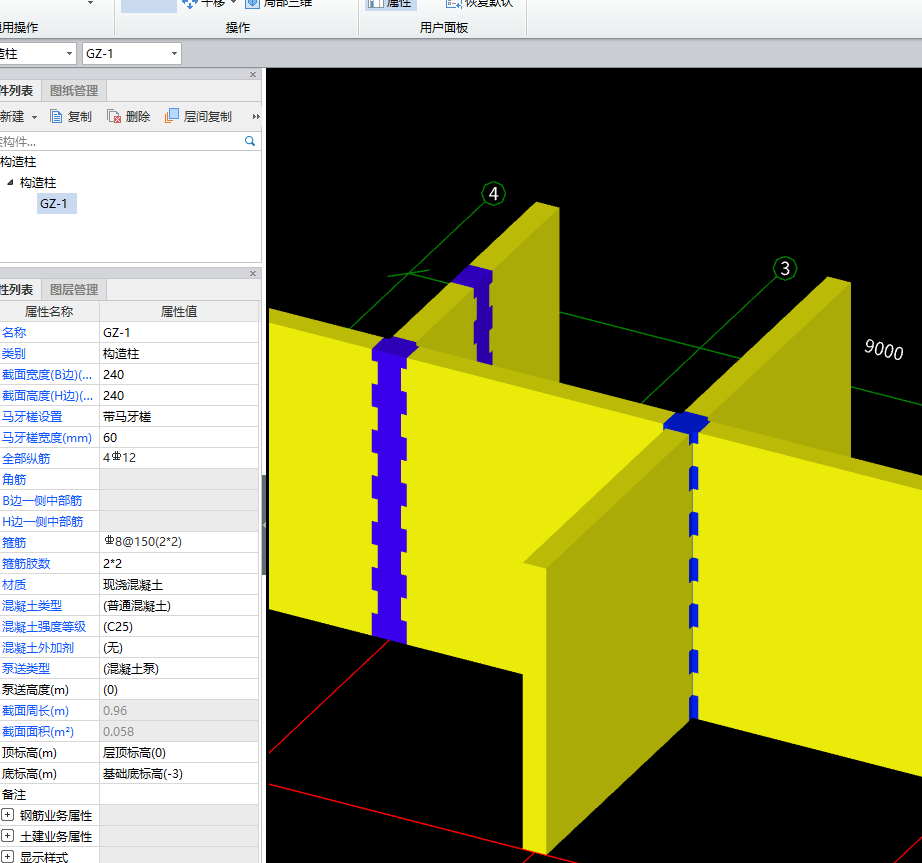The width and height of the screenshot is (922, 863).
Task: Click the 马牙槎设置 value 带马牙槎
Action: click(x=179, y=416)
